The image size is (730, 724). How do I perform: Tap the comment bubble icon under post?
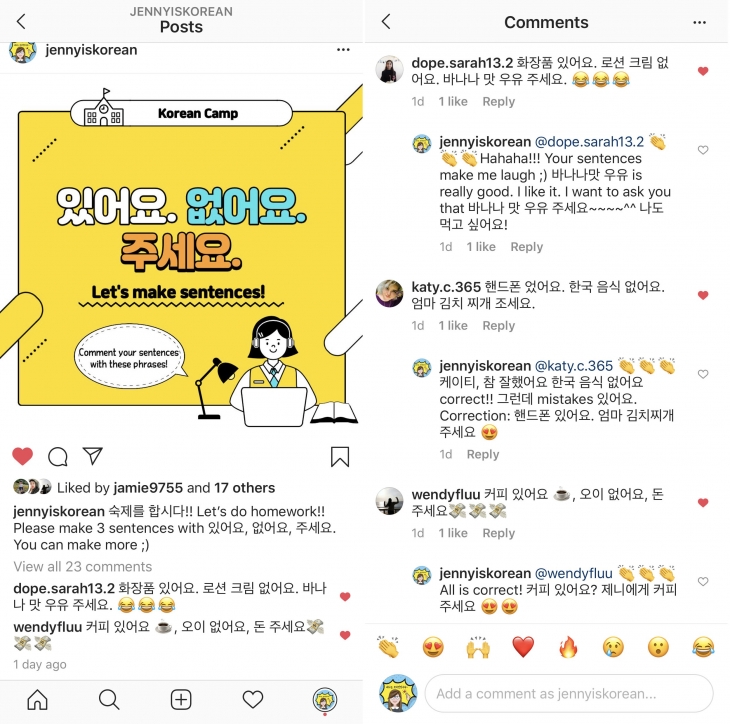[x=58, y=457]
